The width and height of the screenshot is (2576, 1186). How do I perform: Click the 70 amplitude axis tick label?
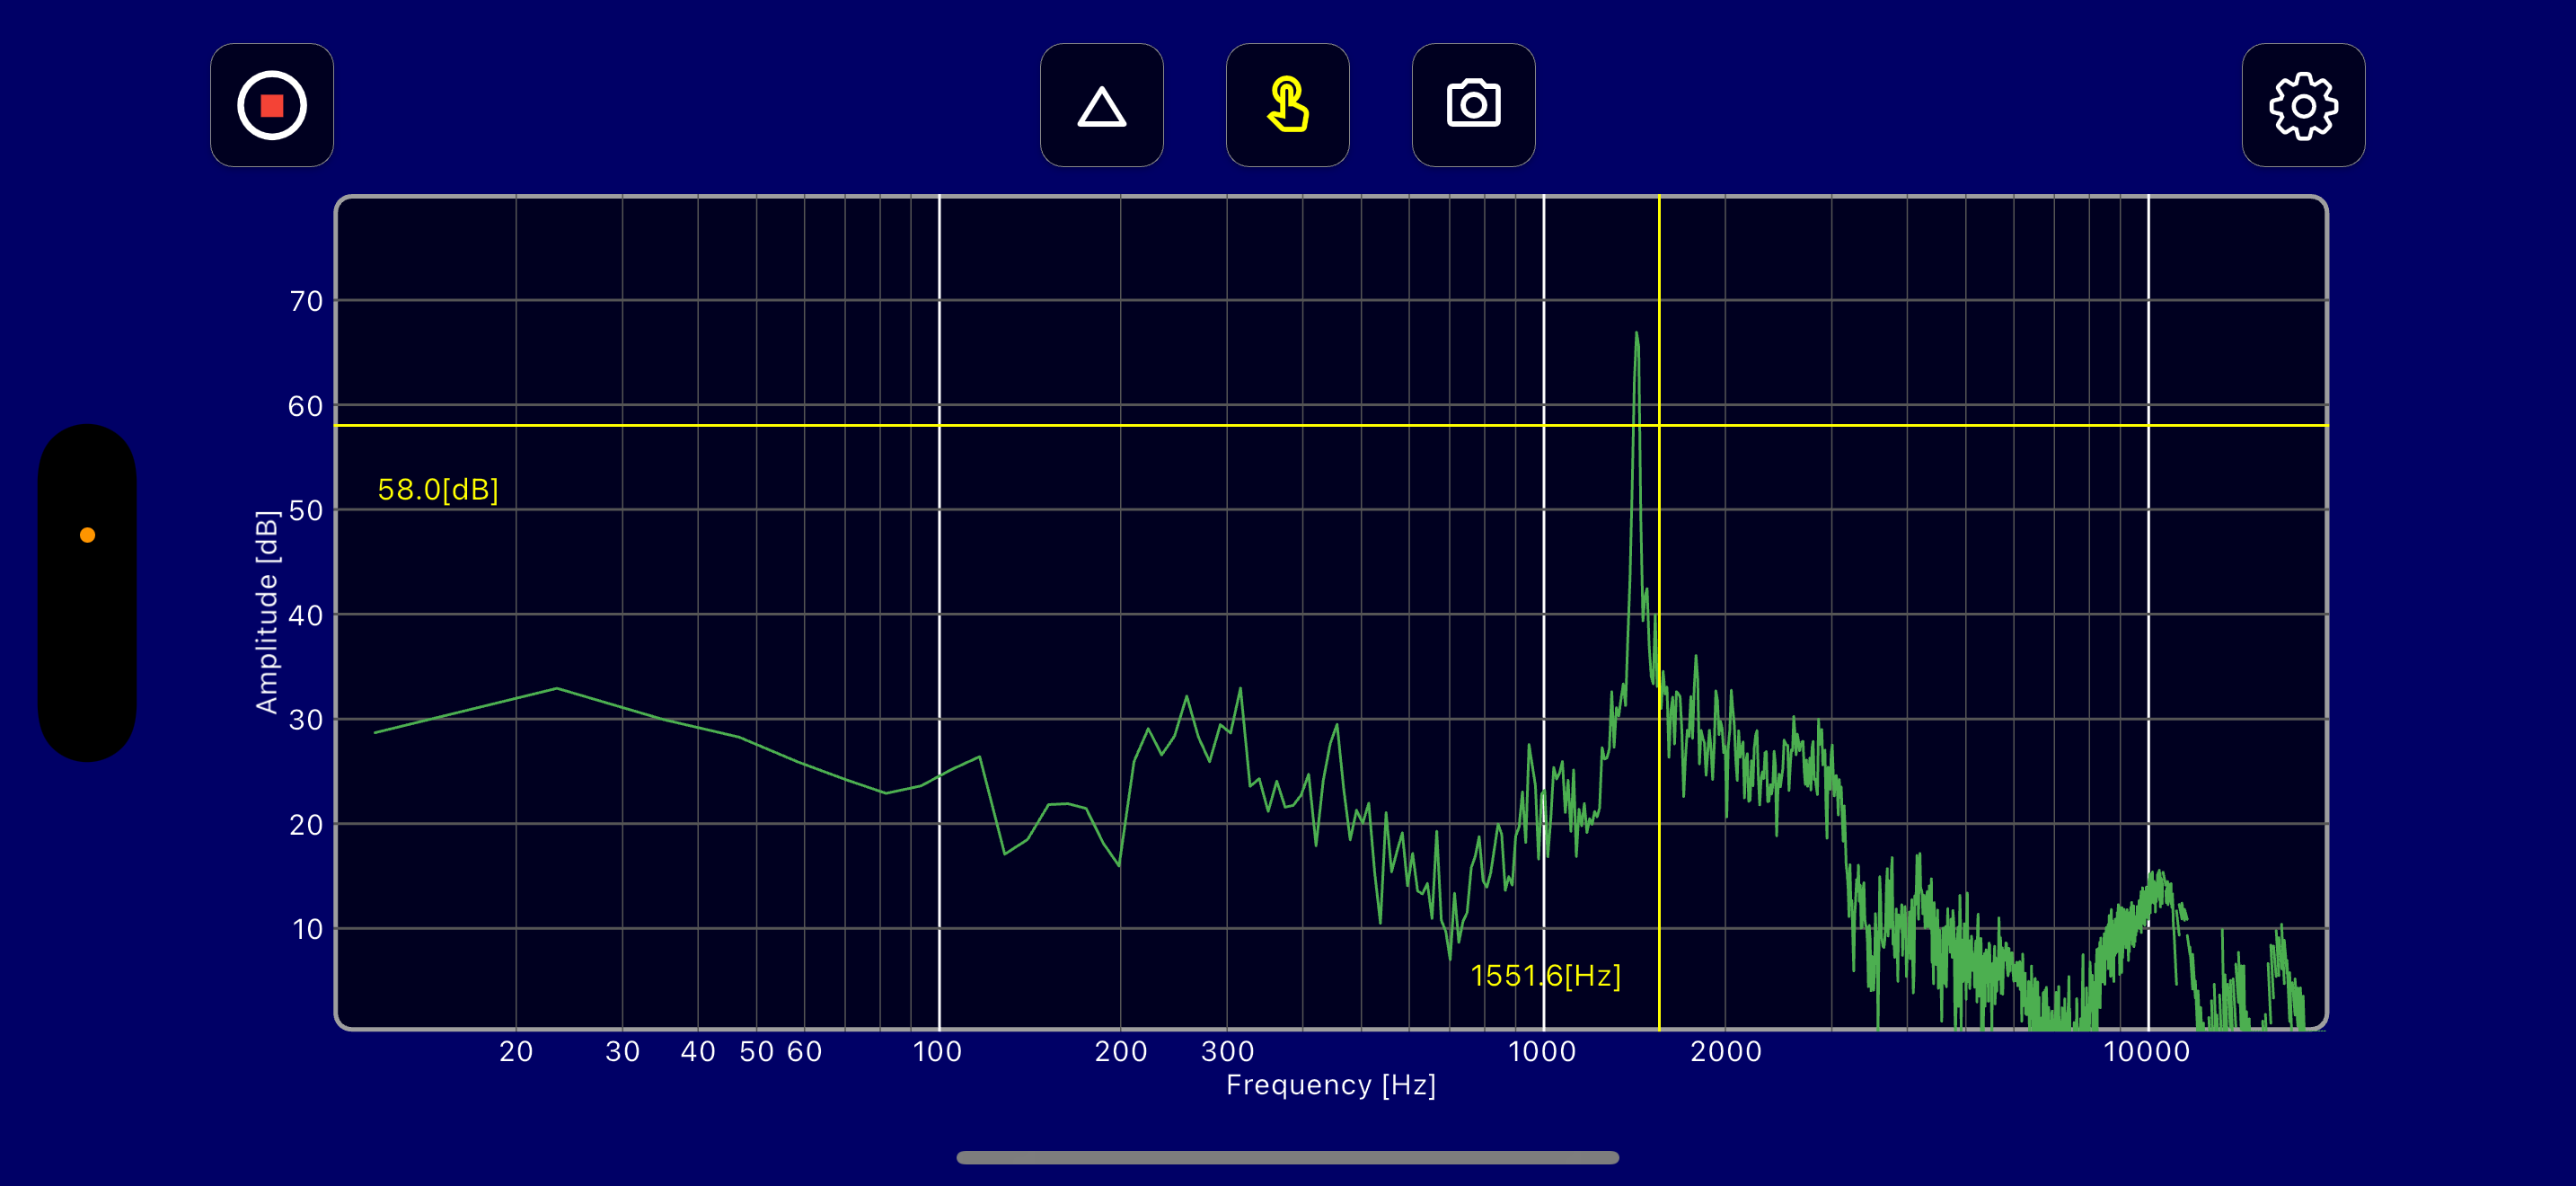[x=306, y=301]
